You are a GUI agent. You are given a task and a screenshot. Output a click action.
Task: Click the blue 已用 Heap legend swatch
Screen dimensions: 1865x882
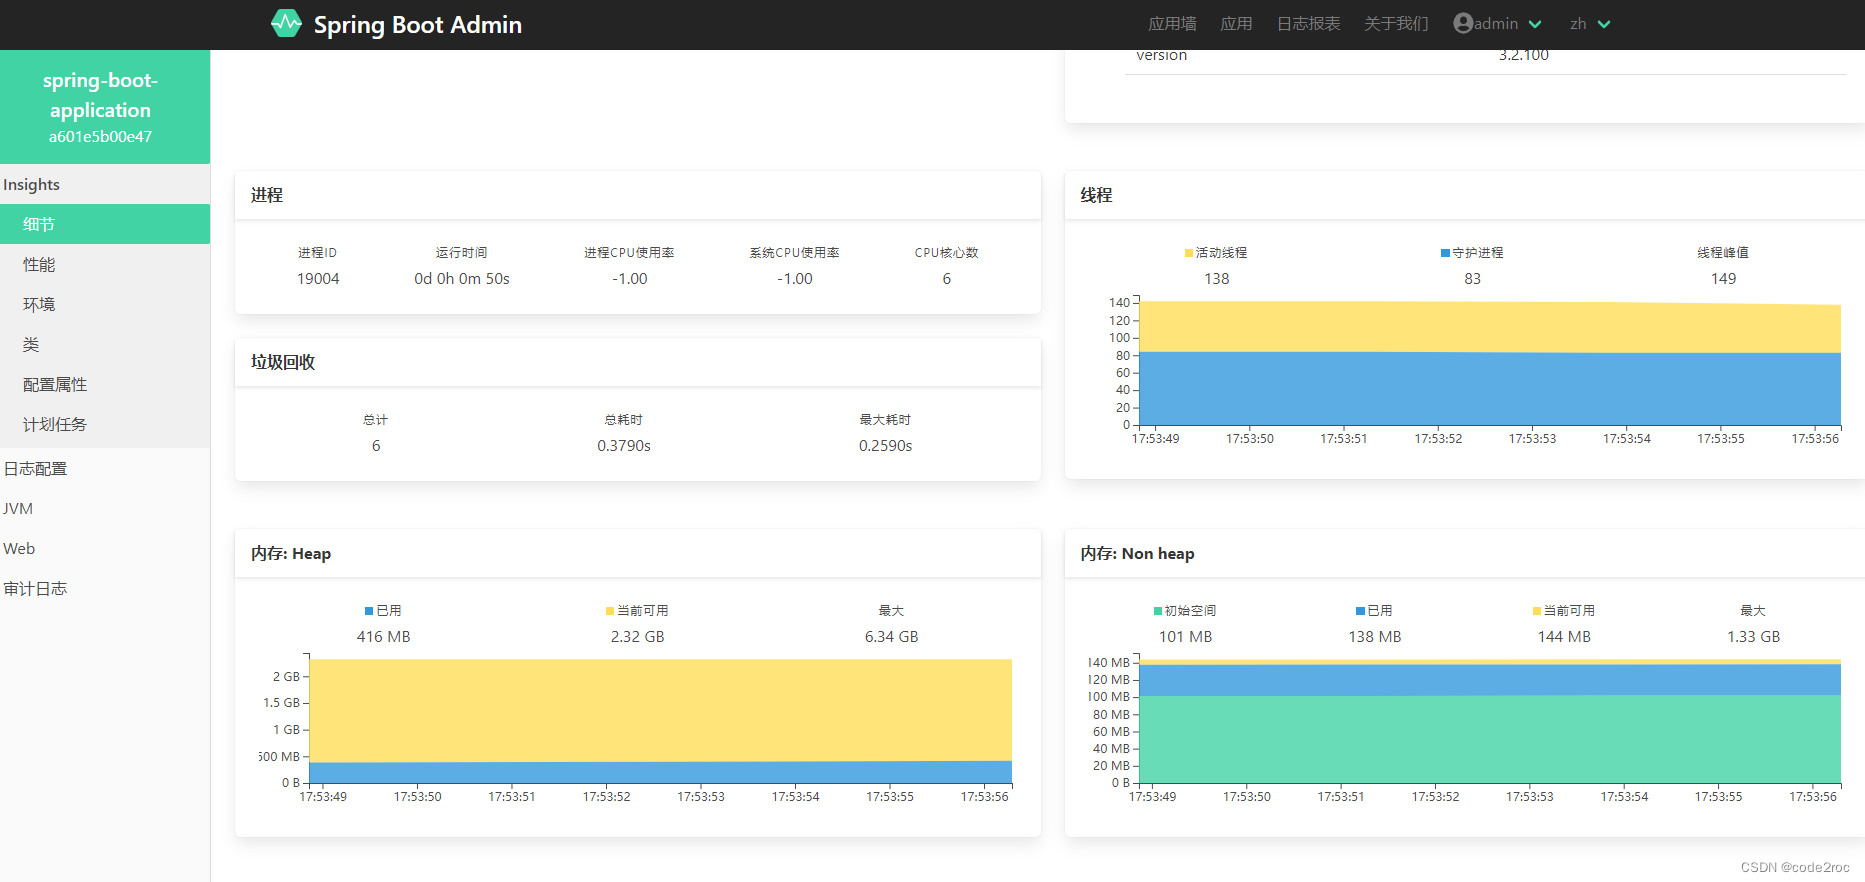coord(369,611)
